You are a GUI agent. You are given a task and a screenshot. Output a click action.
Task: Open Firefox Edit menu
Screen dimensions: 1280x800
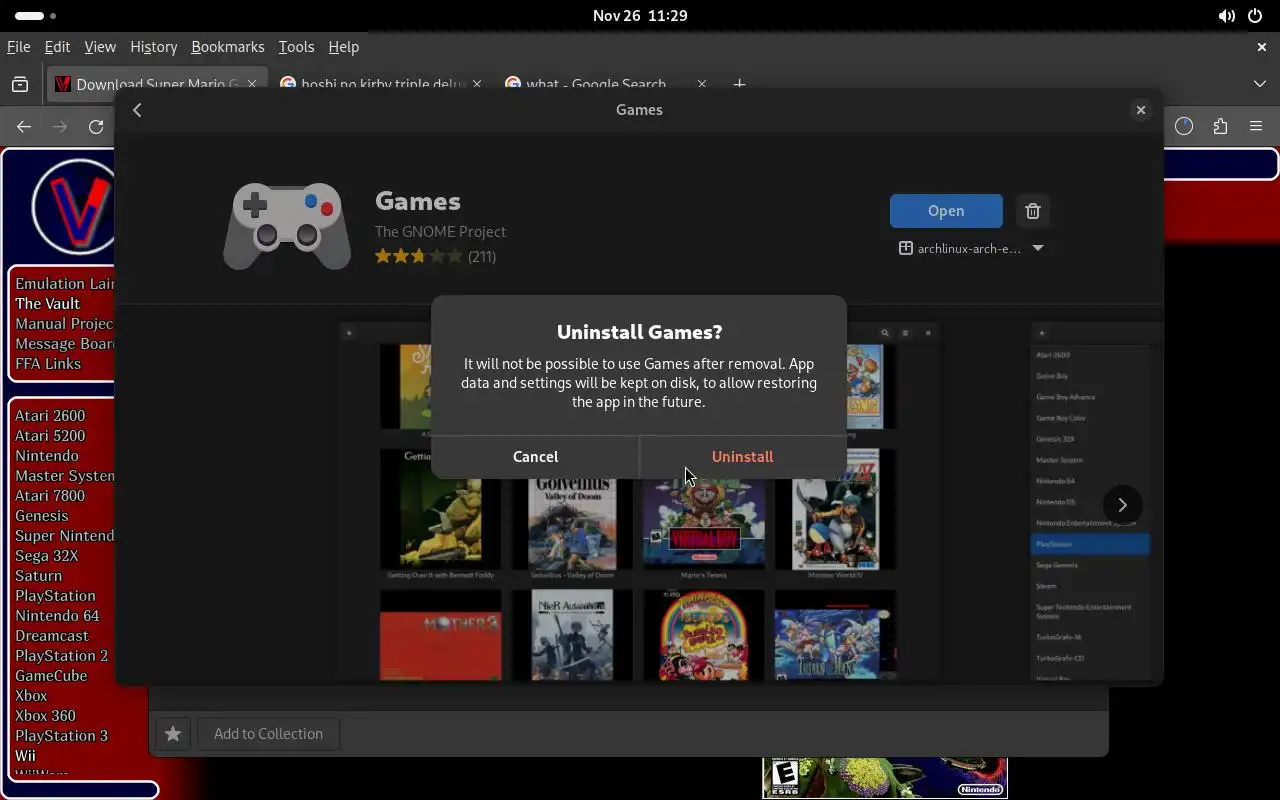pyautogui.click(x=57, y=47)
